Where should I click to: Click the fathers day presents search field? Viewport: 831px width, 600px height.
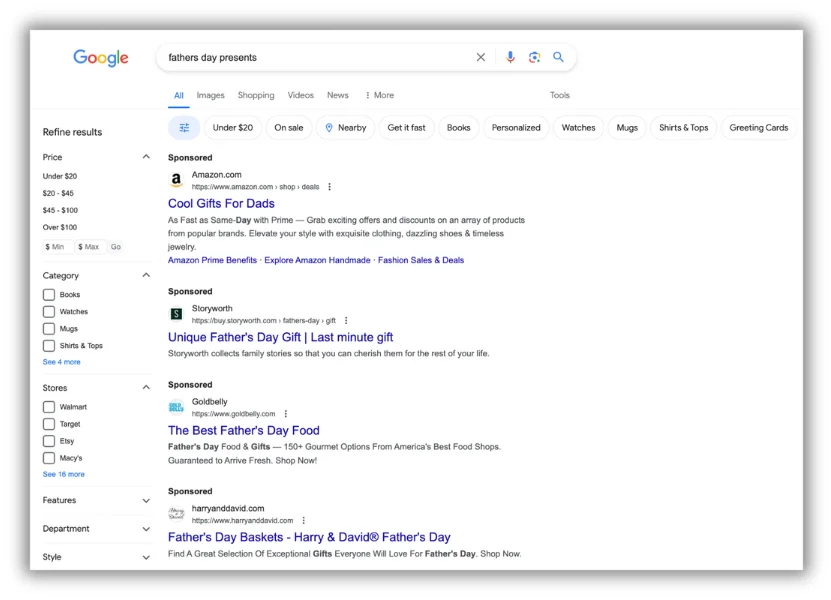coord(318,57)
